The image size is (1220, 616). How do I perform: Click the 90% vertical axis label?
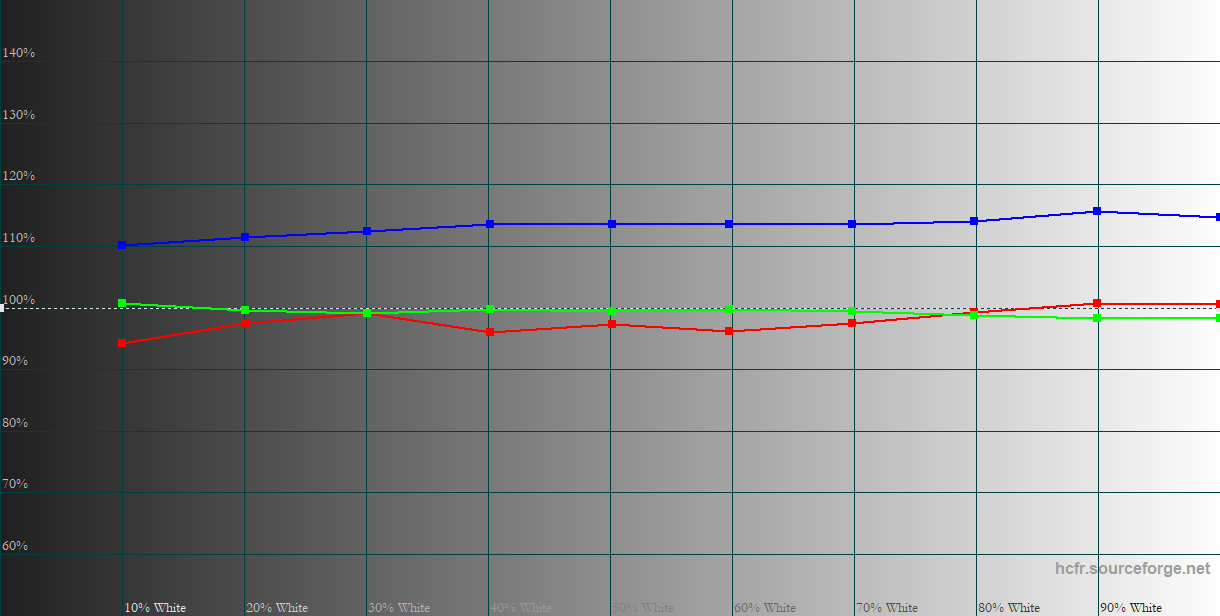(x=16, y=361)
